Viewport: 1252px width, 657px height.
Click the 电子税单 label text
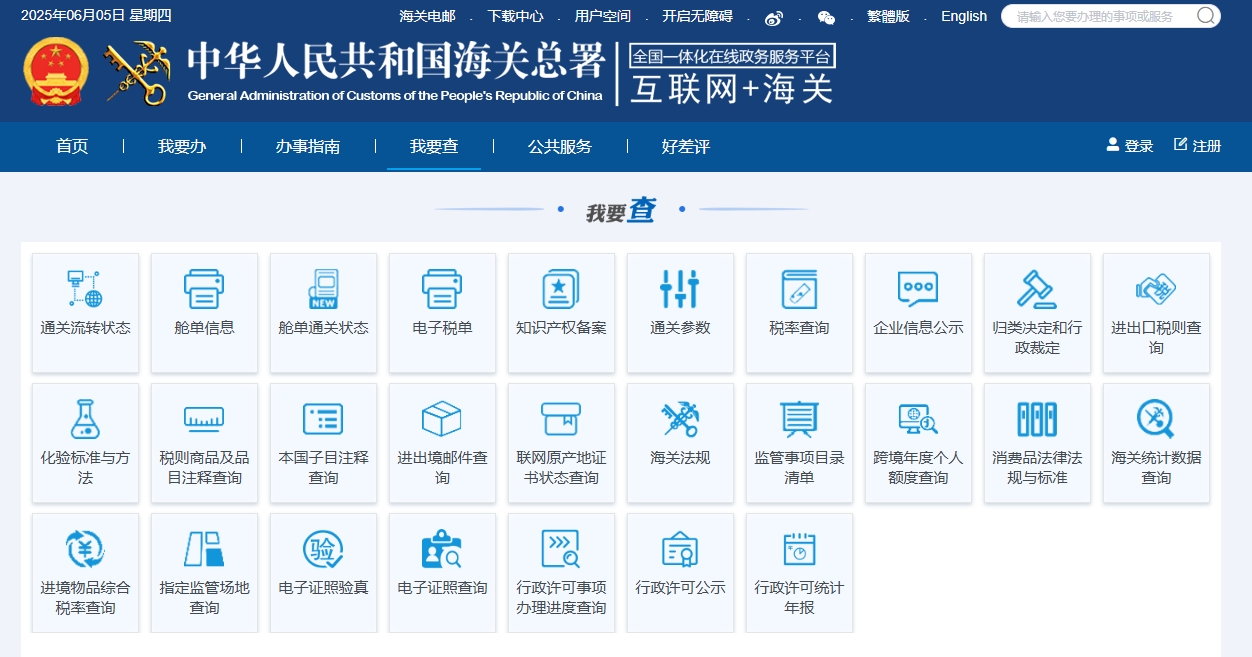pos(442,328)
